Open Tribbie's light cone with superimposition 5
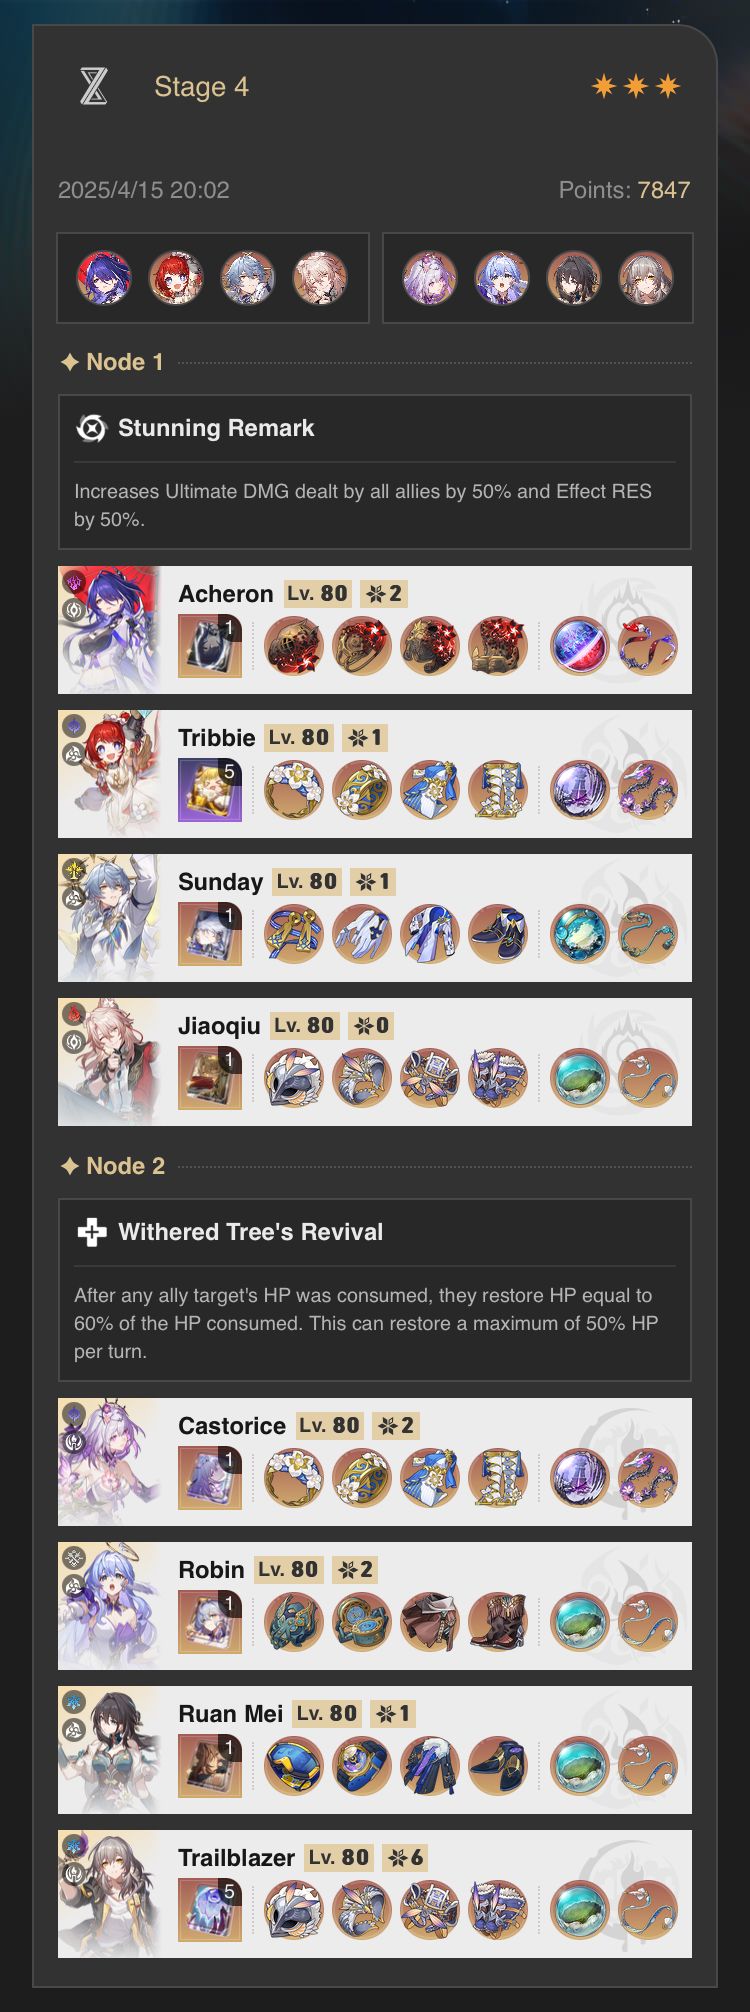 pos(210,789)
